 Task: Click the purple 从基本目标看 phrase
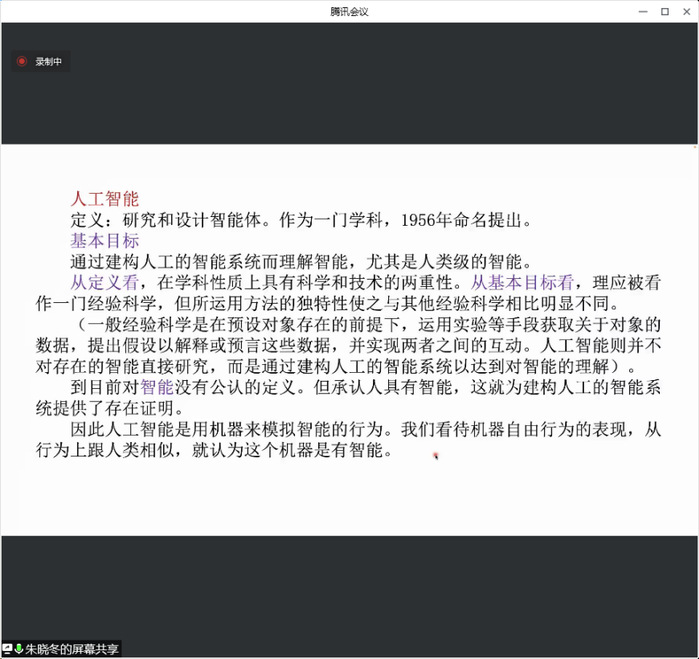522,282
